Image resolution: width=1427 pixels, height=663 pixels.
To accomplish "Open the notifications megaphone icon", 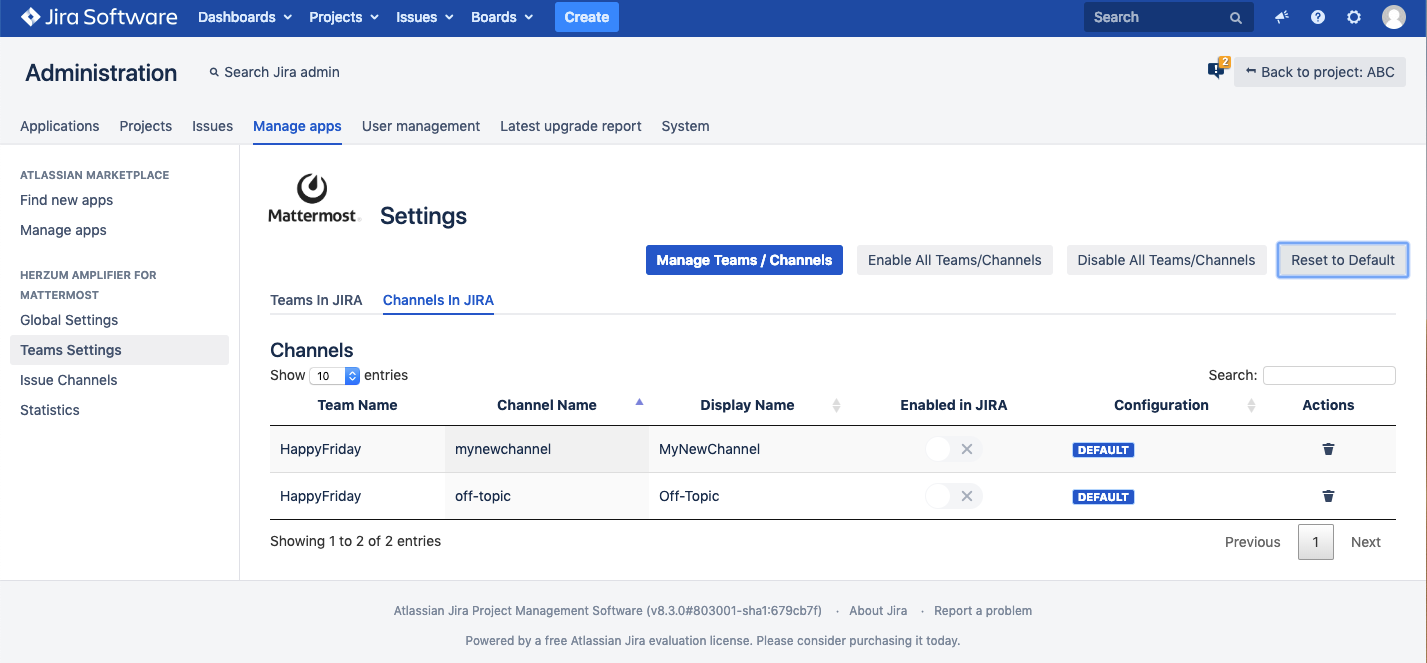I will (x=1281, y=17).
